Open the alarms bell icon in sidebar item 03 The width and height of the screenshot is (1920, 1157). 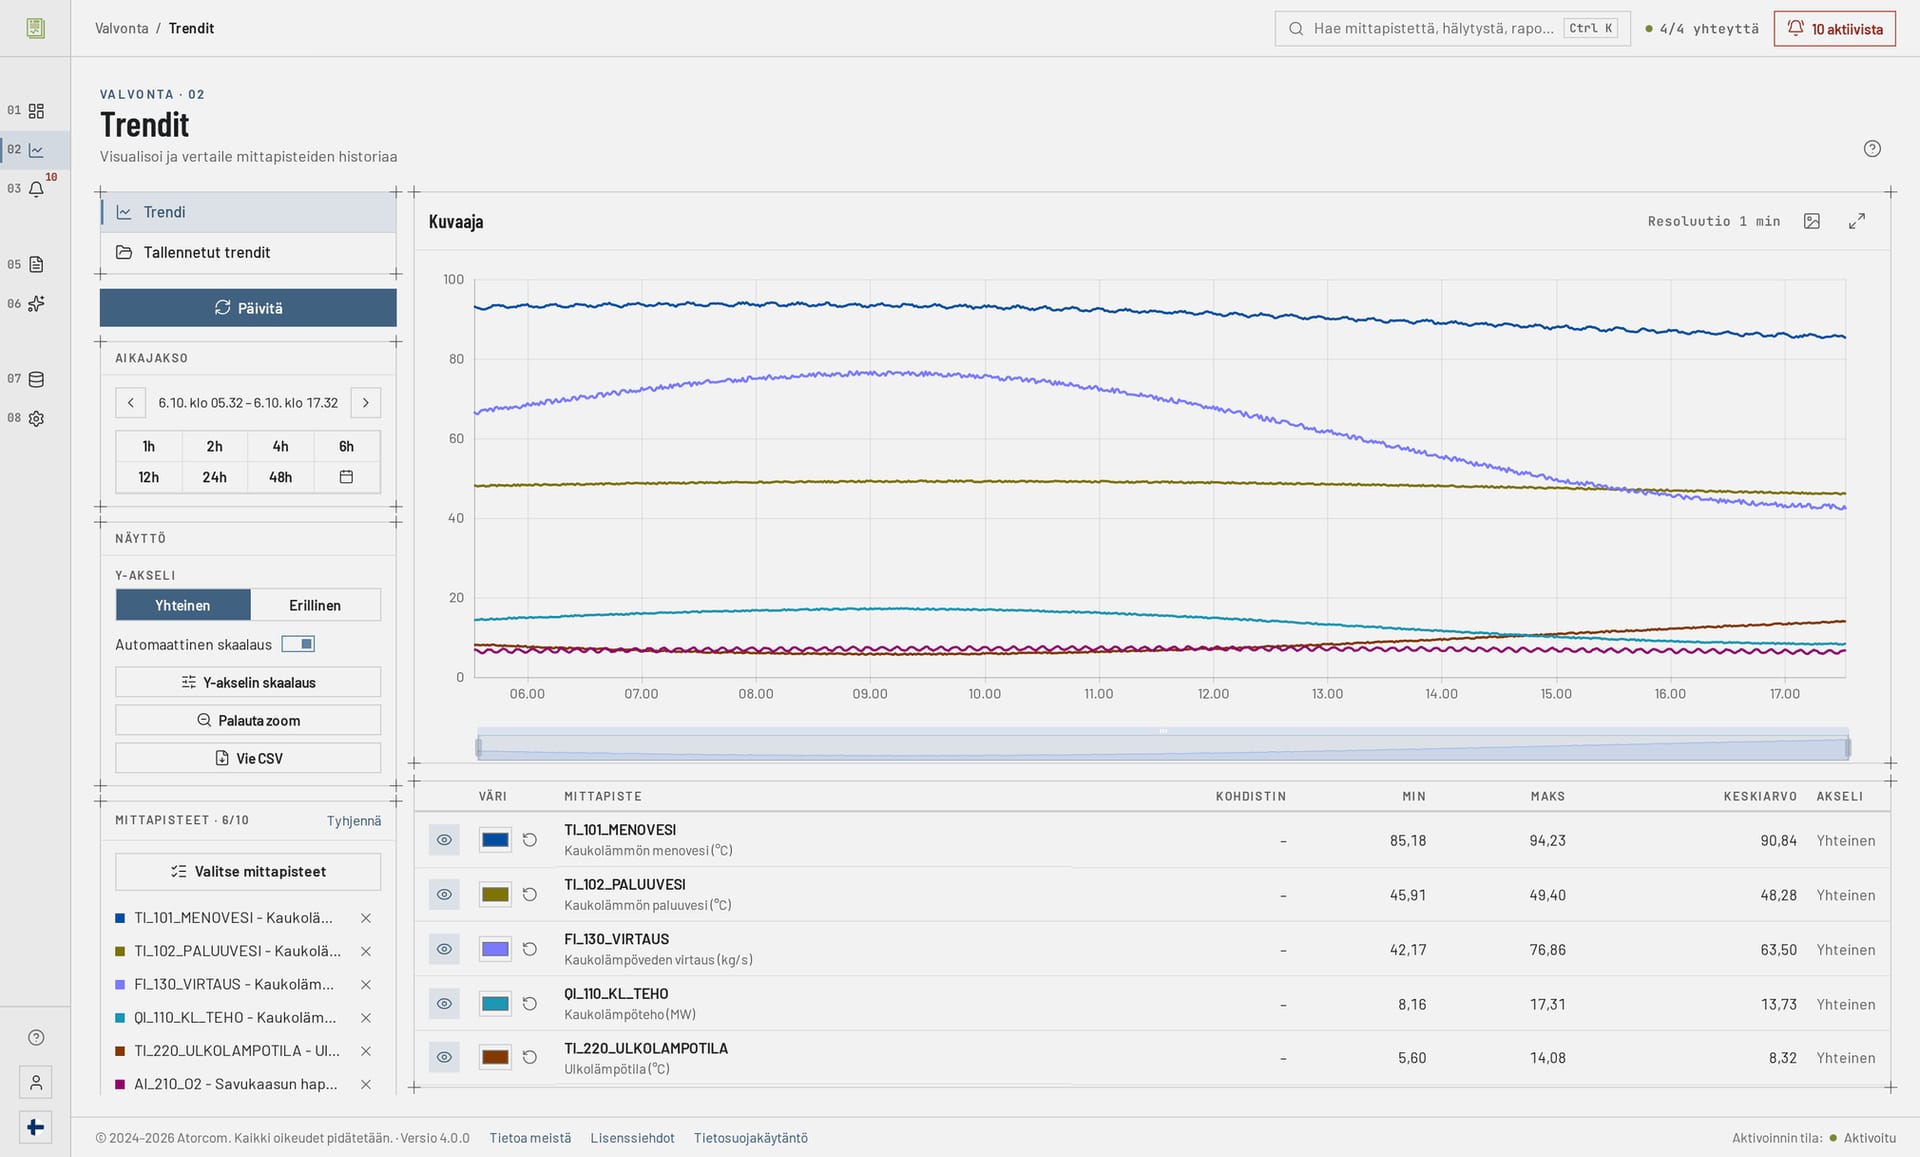click(x=36, y=189)
